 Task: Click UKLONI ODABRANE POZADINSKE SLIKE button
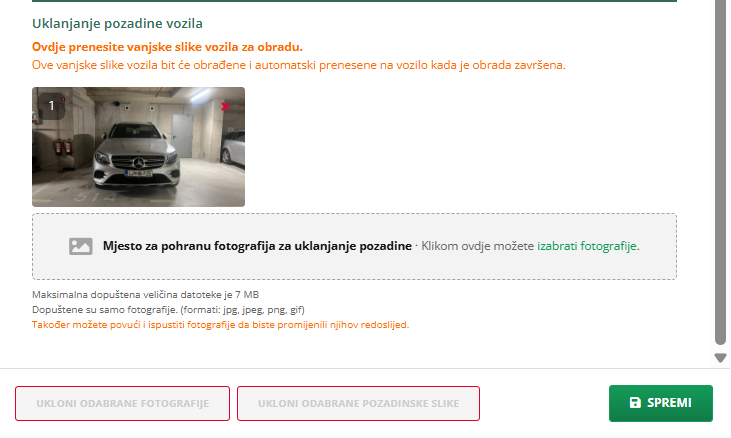click(359, 404)
